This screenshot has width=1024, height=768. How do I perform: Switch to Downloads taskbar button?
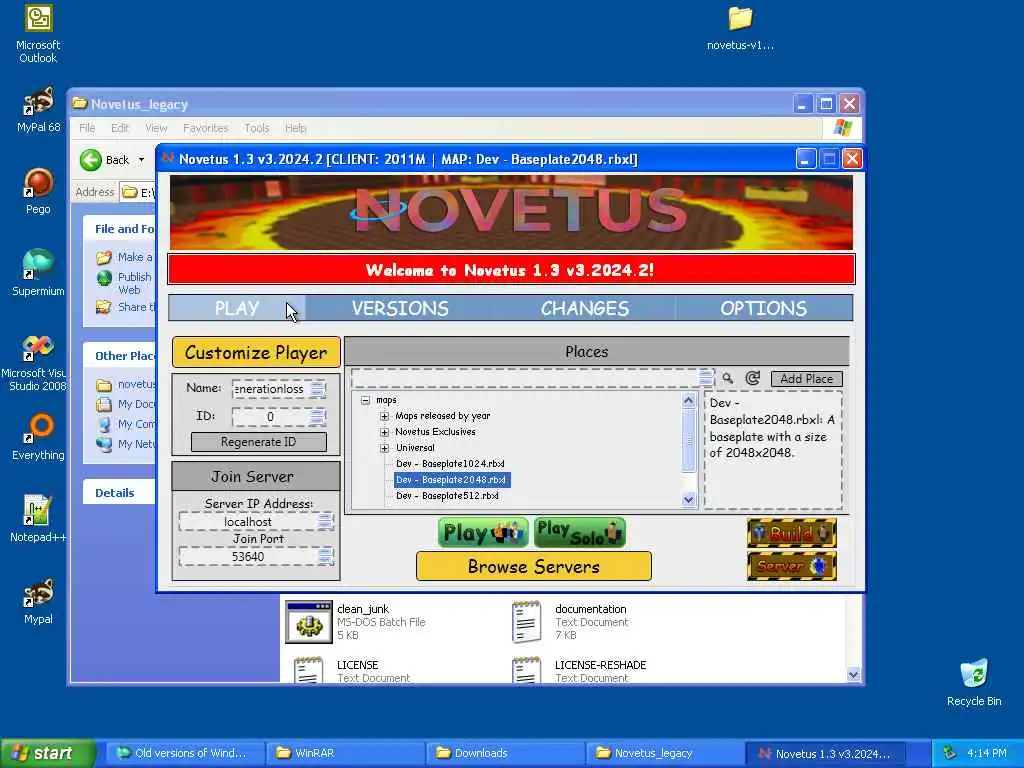(x=505, y=753)
